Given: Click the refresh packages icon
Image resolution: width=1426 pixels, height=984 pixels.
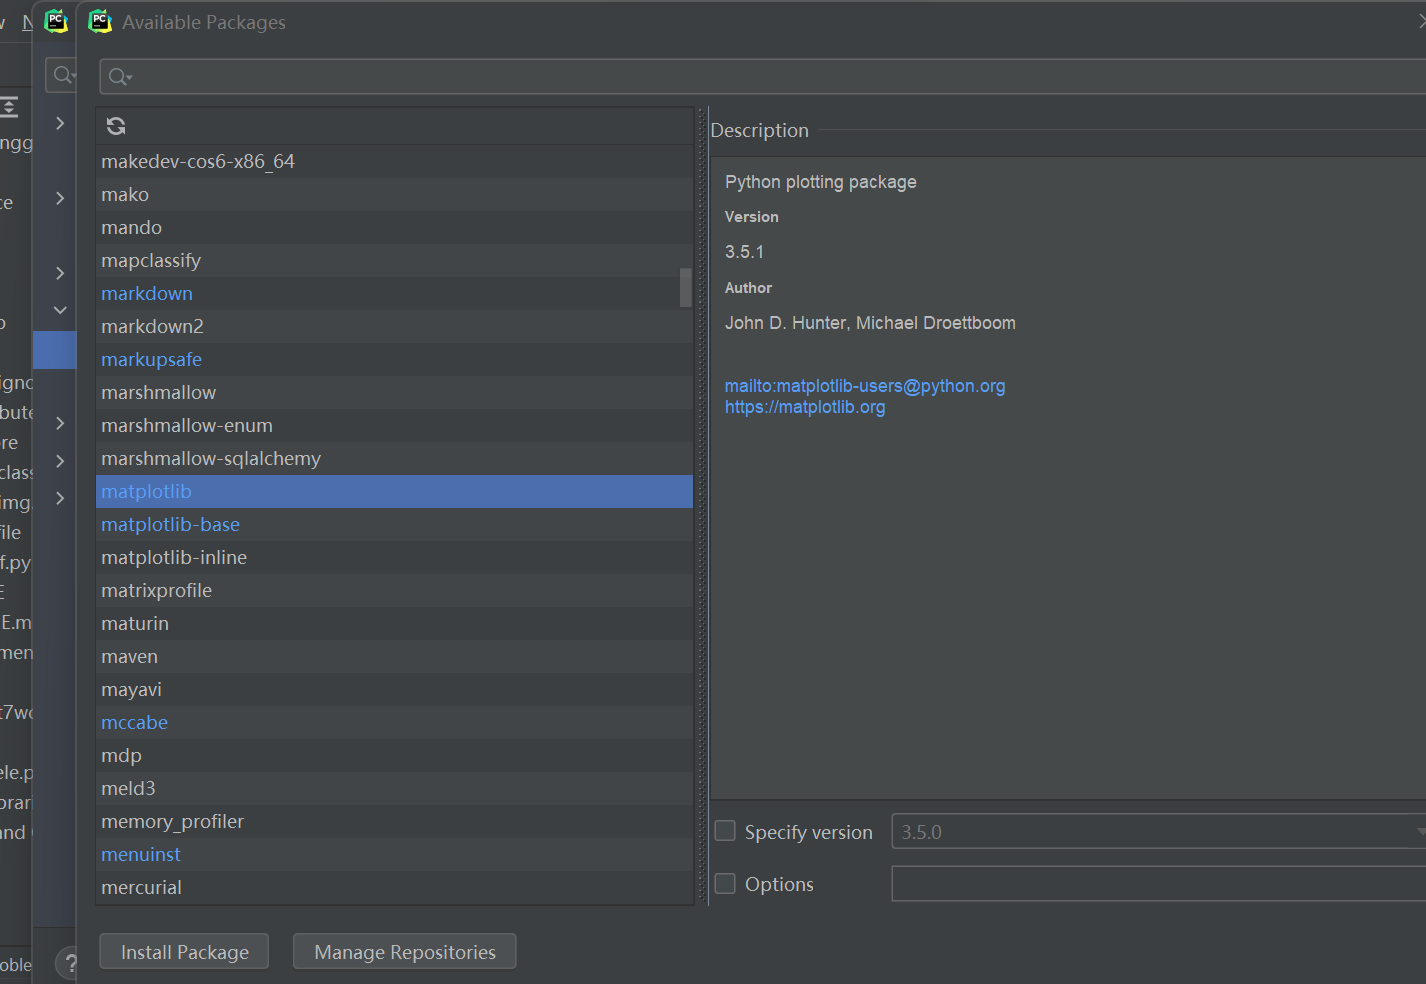Looking at the screenshot, I should pyautogui.click(x=116, y=126).
